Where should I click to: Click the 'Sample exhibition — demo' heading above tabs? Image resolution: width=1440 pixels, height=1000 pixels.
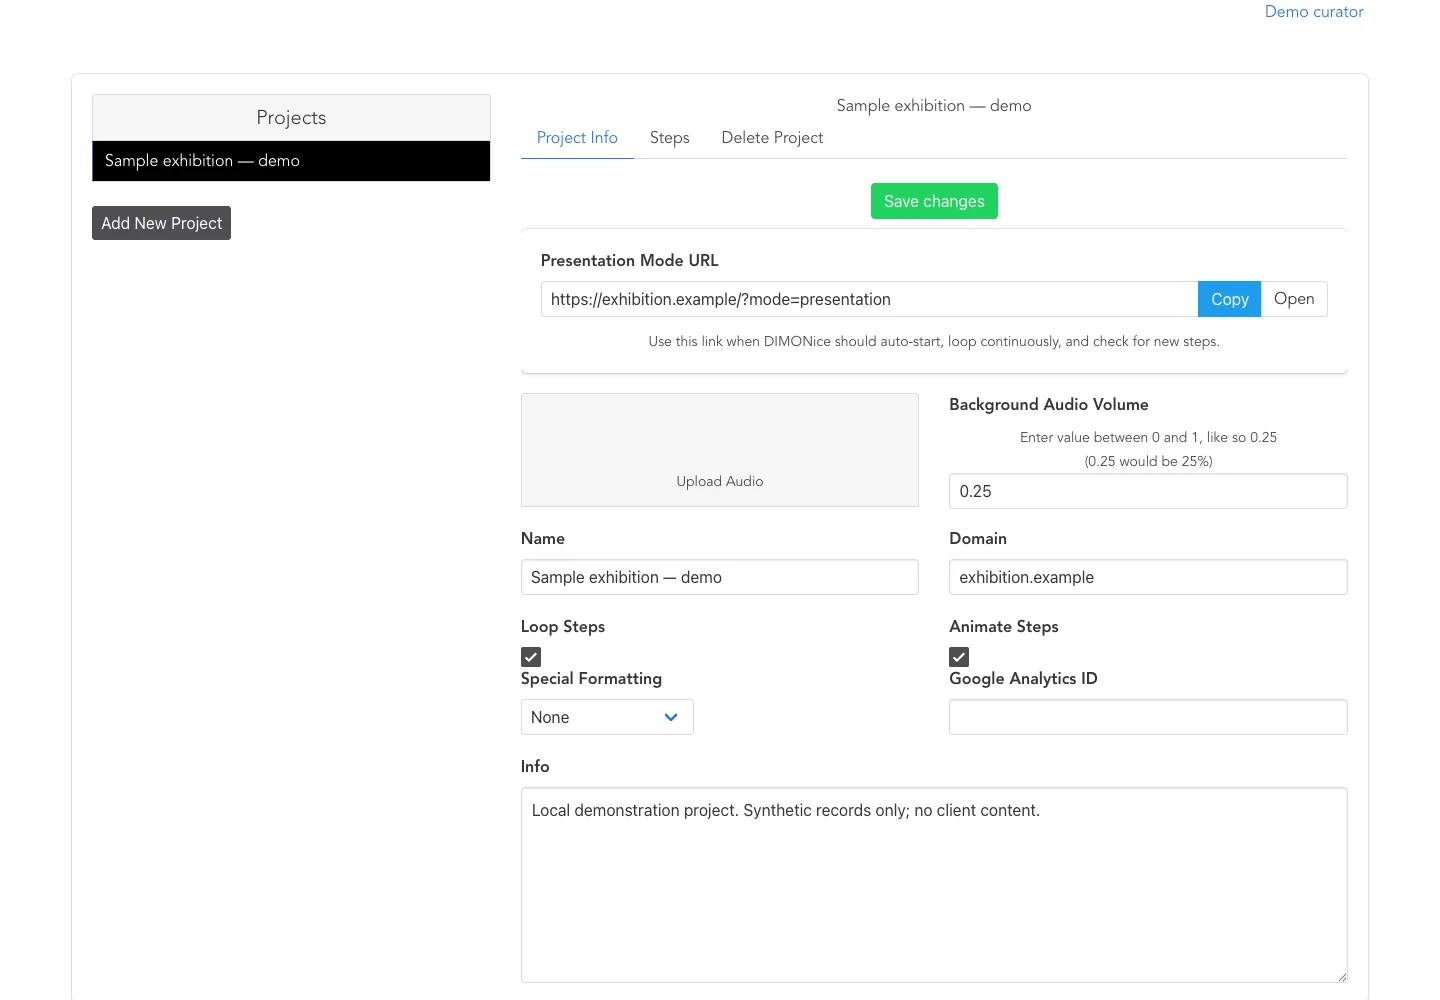pos(934,106)
